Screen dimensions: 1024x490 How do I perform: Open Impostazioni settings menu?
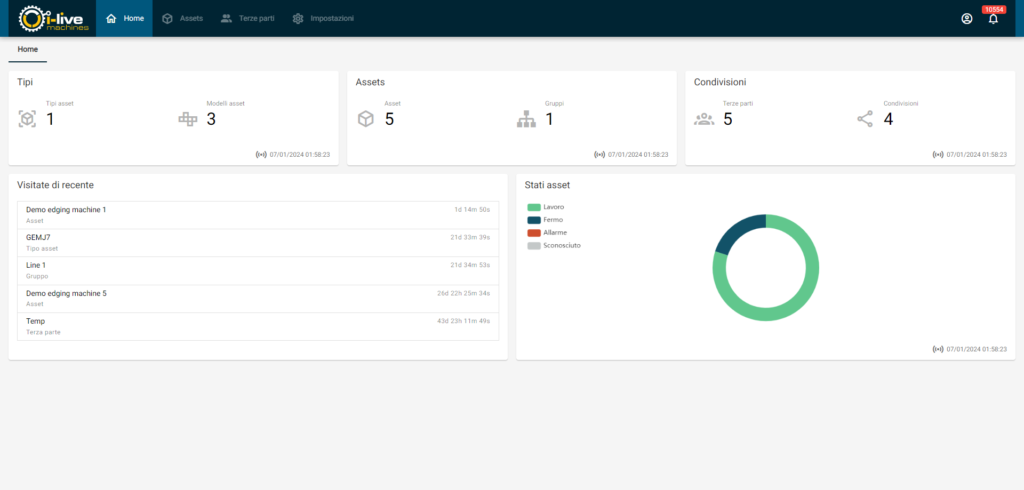(323, 18)
